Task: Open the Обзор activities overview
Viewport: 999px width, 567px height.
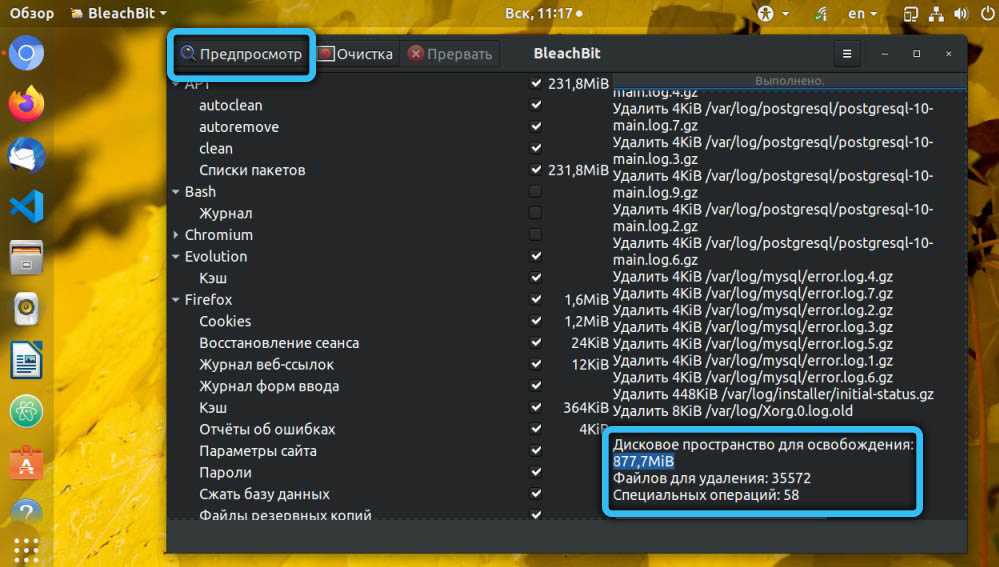Action: click(32, 14)
